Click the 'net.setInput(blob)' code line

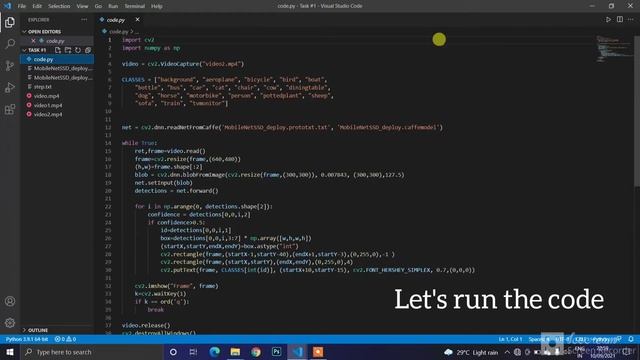click(x=163, y=182)
